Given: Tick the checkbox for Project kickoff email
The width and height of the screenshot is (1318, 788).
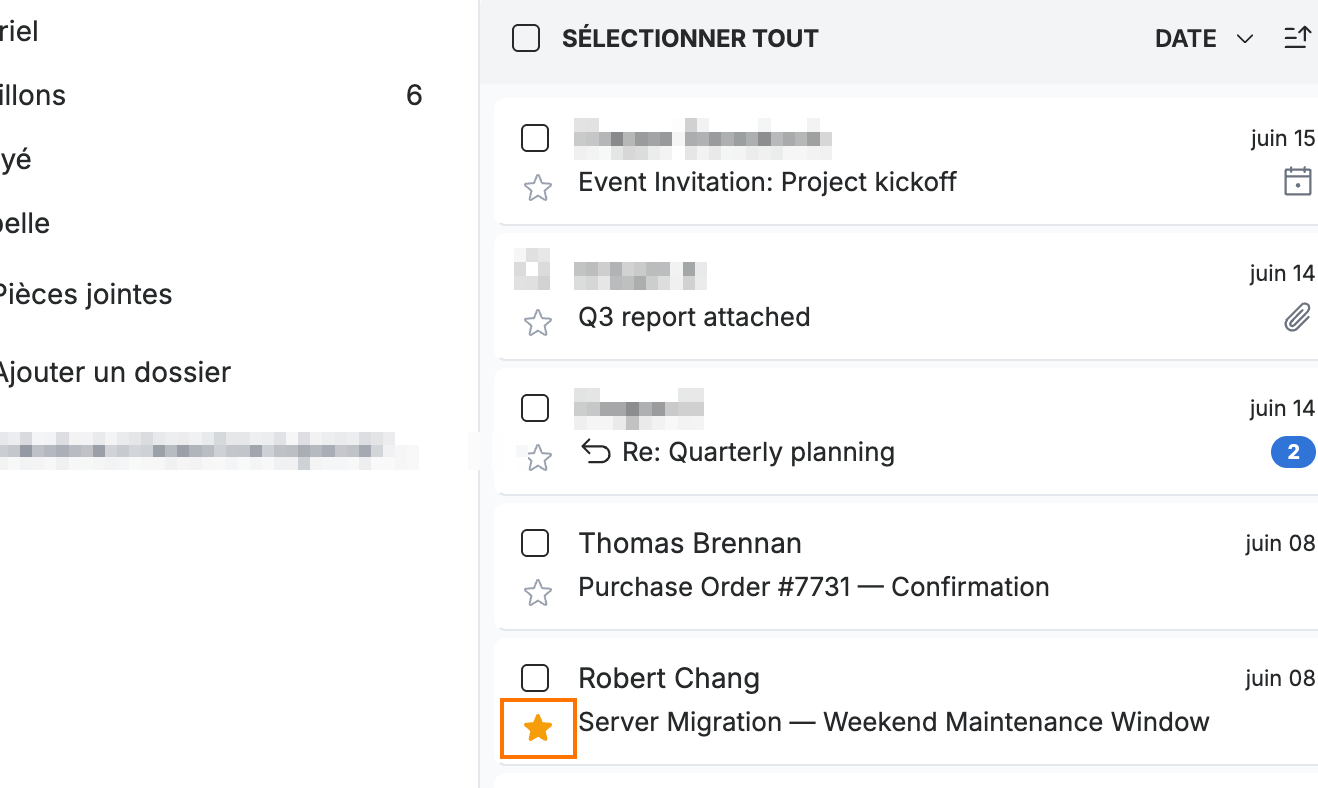Looking at the screenshot, I should coord(535,138).
